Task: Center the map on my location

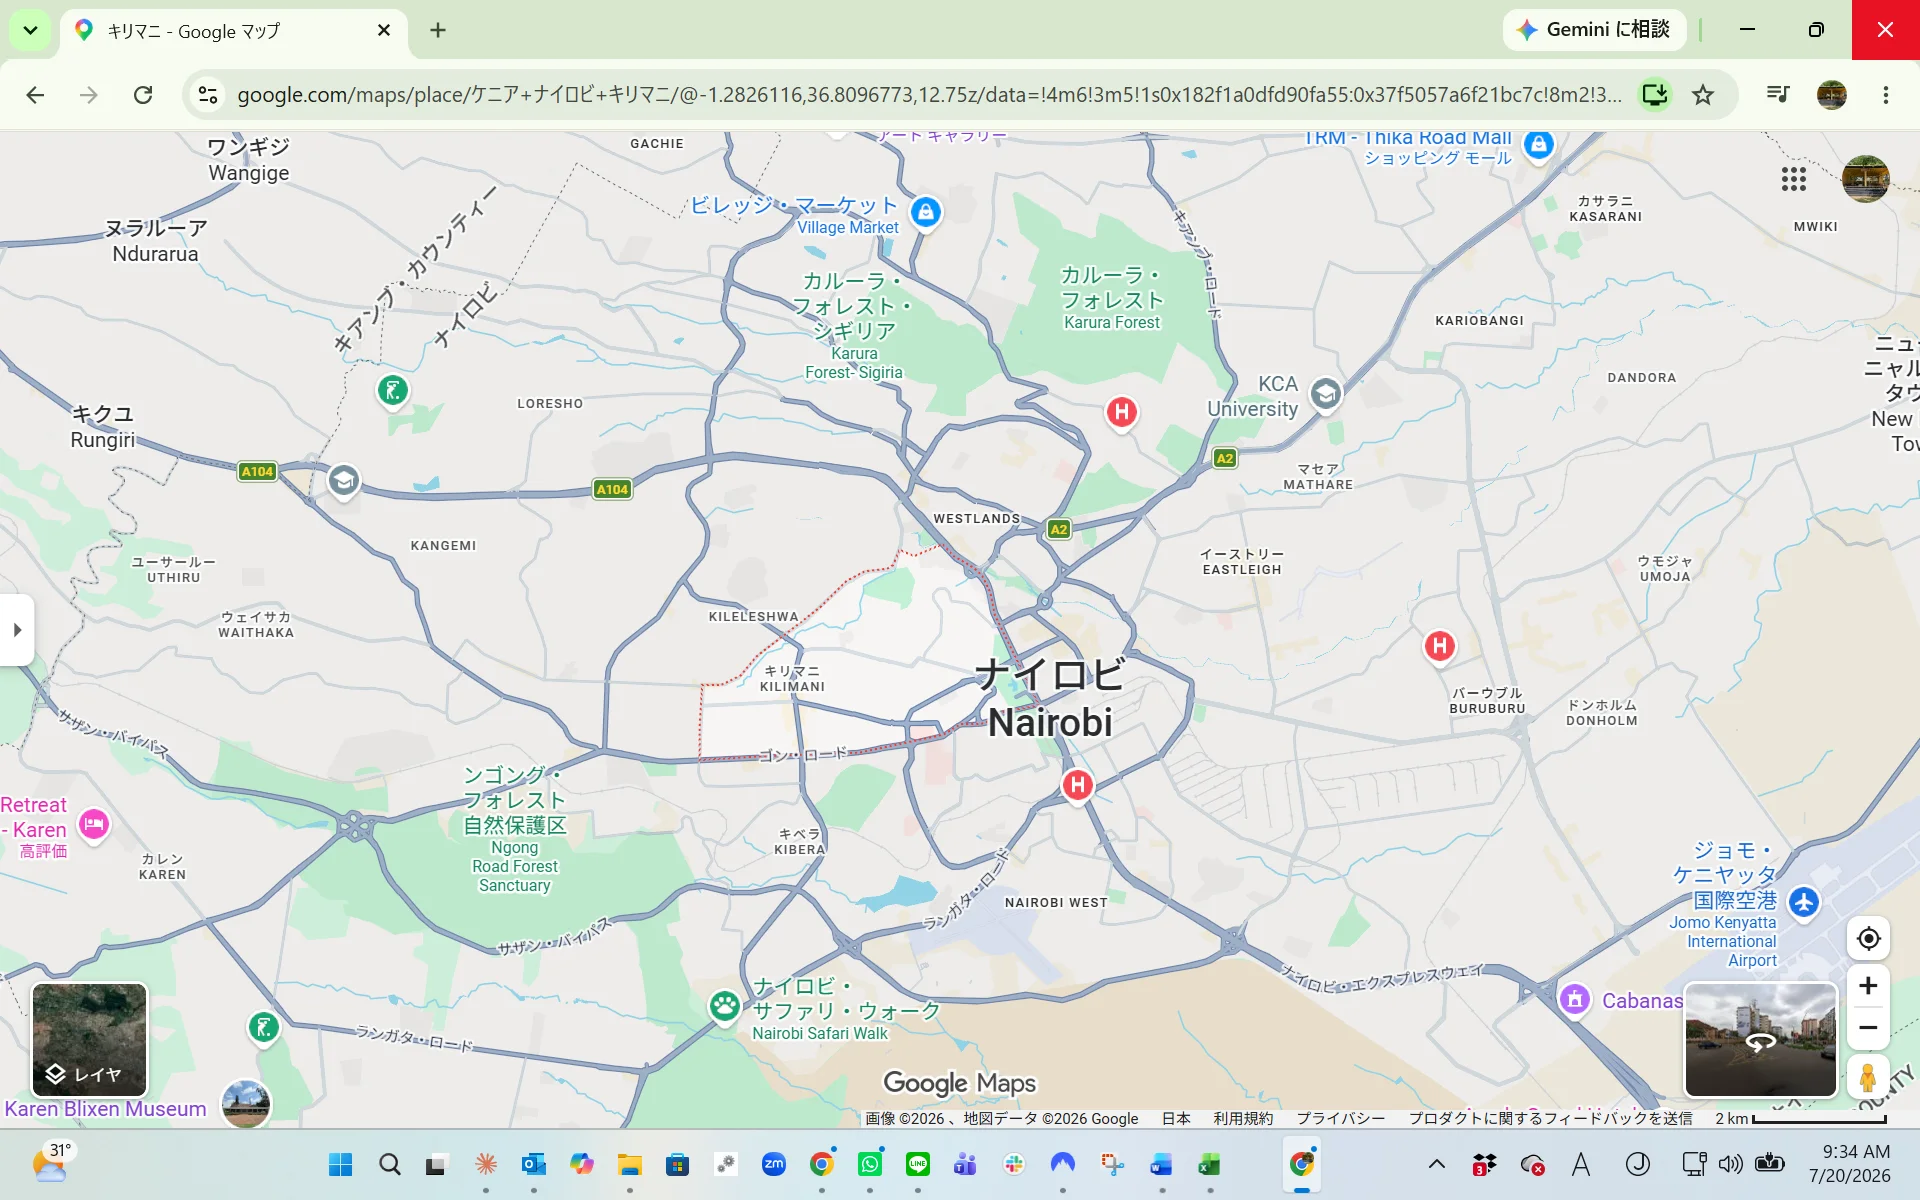Action: point(1868,939)
